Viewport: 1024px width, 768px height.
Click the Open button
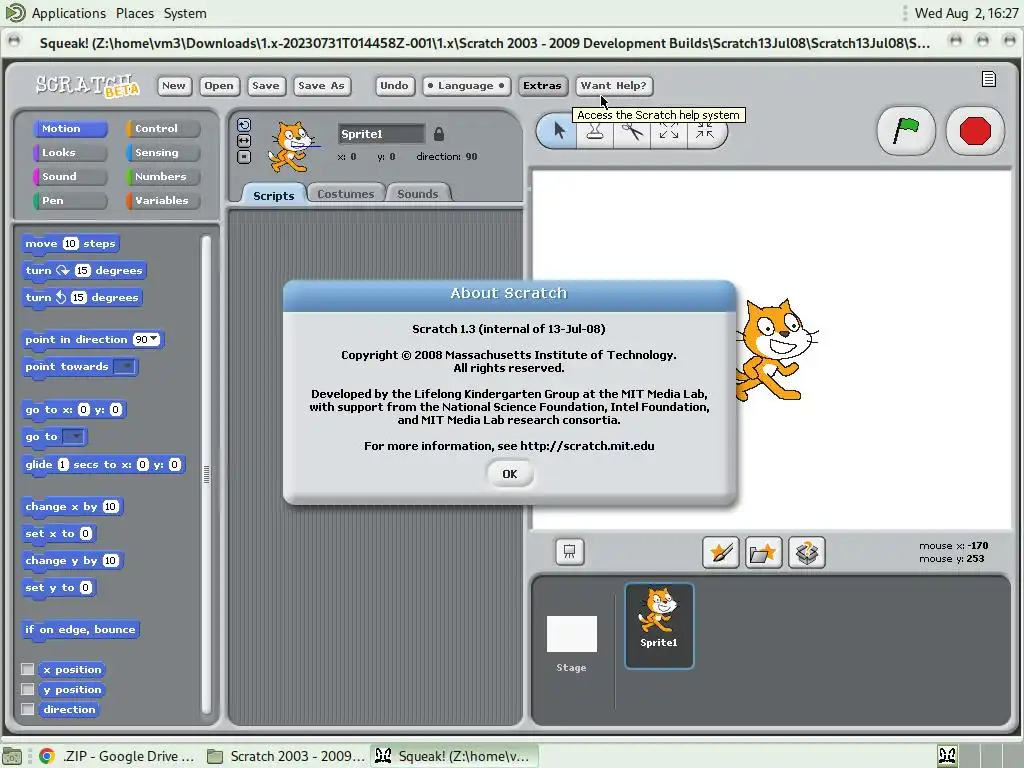219,86
